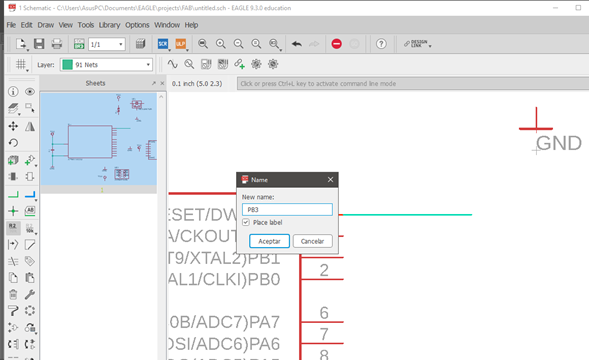Run a ULP with the orange icon
The image size is (589, 360).
tap(181, 44)
